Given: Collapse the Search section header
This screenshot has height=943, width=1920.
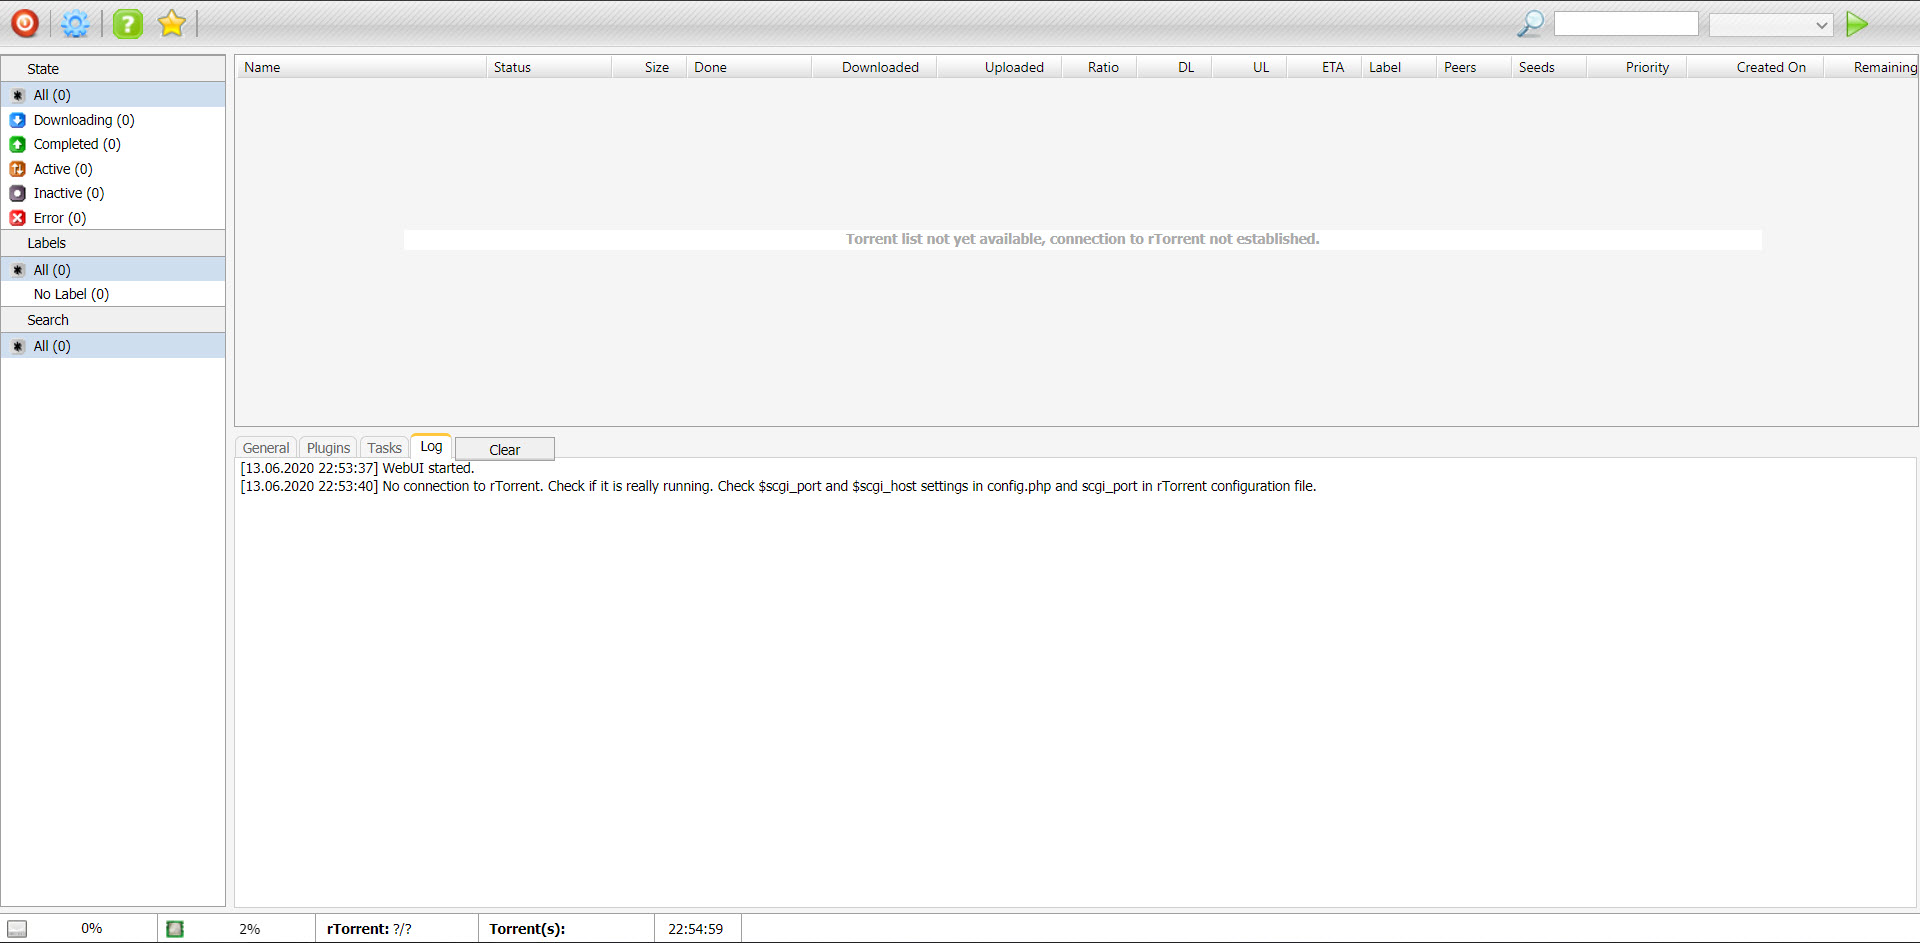Looking at the screenshot, I should tap(47, 319).
